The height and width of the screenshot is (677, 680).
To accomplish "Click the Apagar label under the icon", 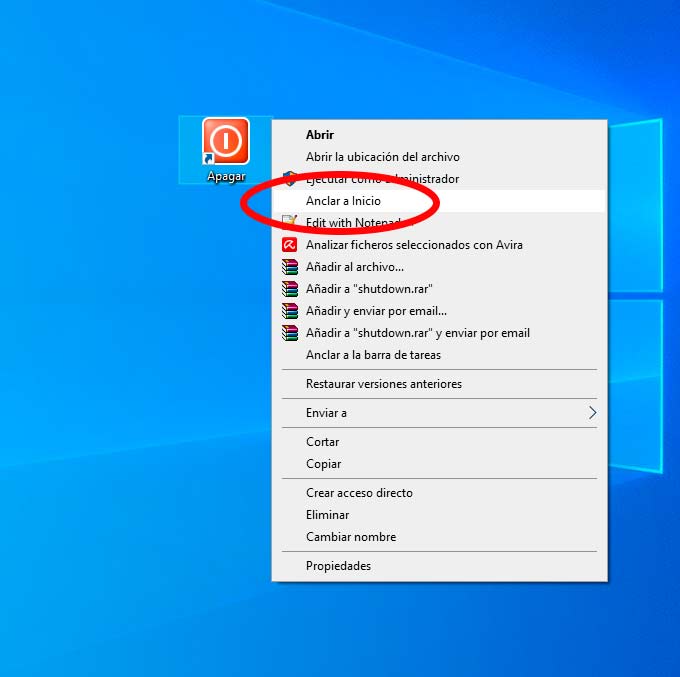I will [226, 177].
